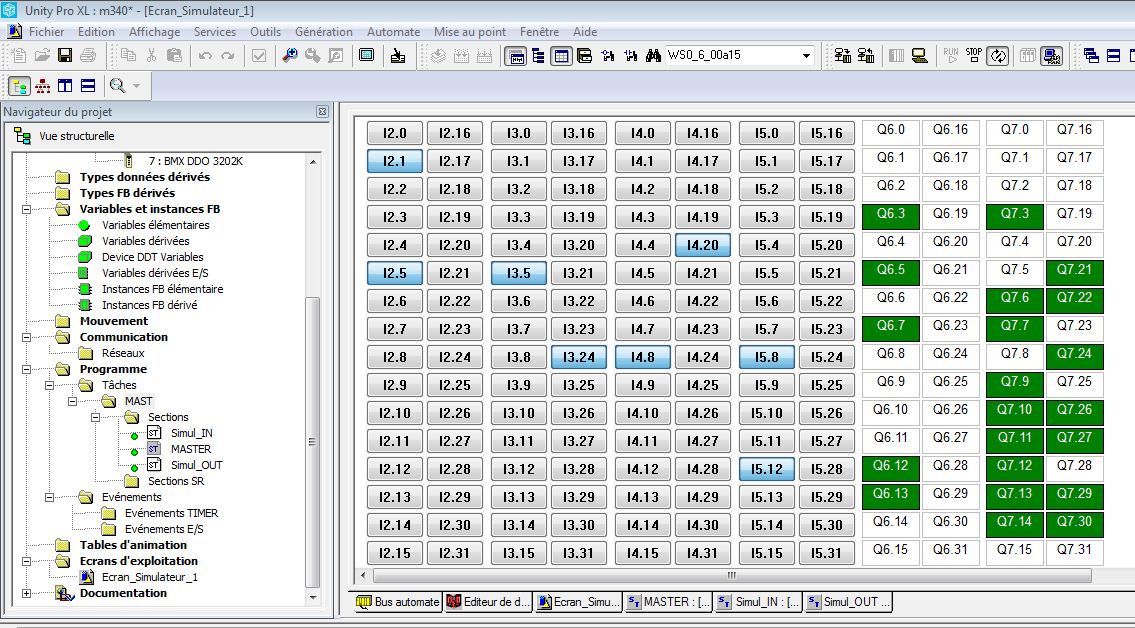Click the binoculars search icon
The width and height of the screenshot is (1135, 628).
click(x=655, y=56)
